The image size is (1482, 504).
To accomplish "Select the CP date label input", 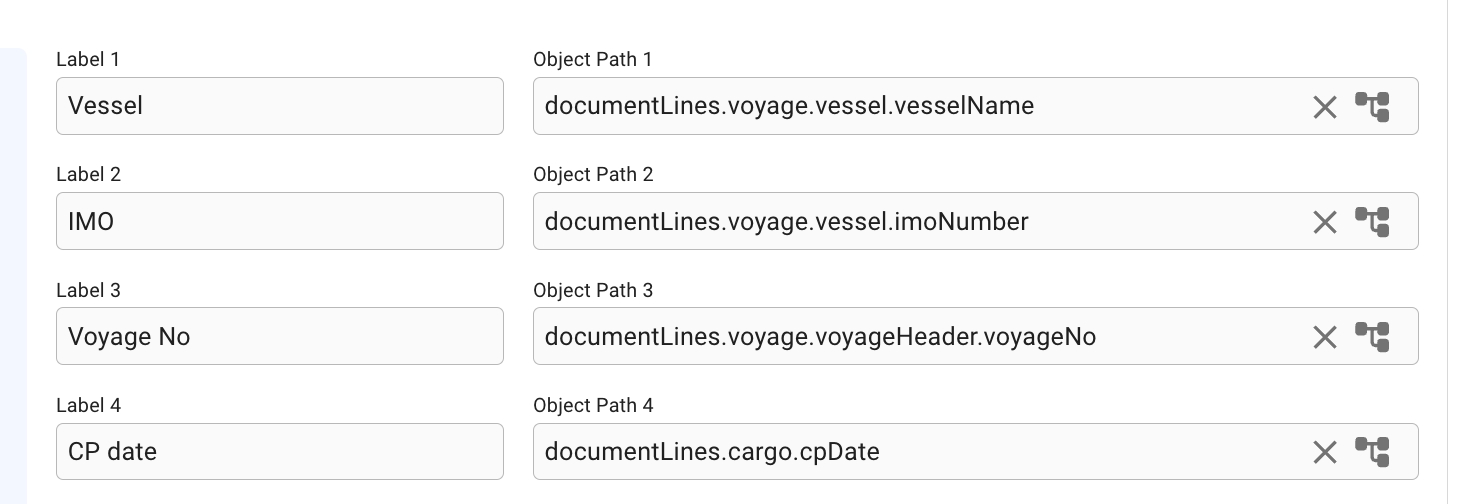I will tap(279, 452).
